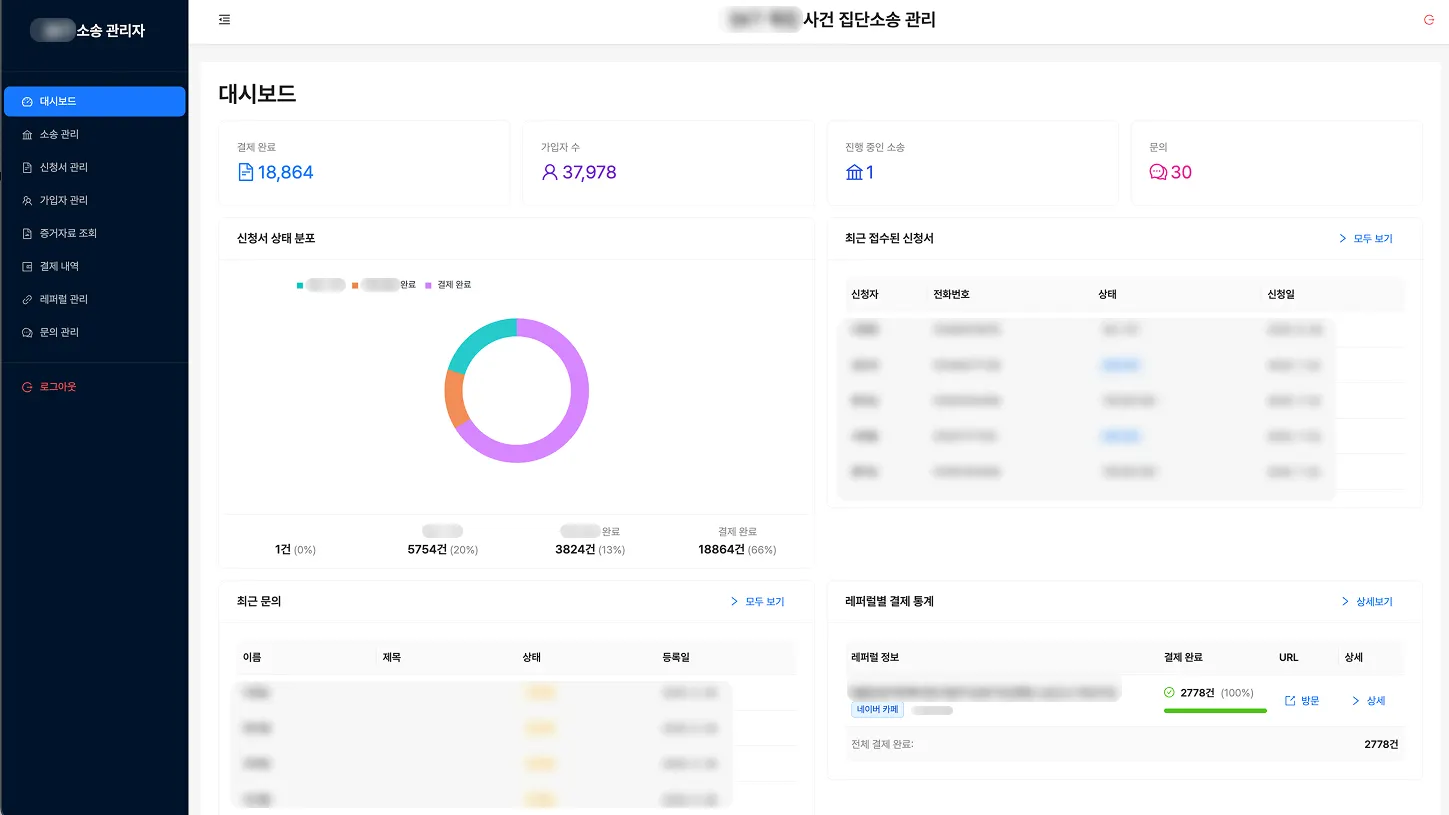Viewport: 1449px width, 815px height.
Task: Click the 37,978 subscriber count
Action: [x=589, y=172]
